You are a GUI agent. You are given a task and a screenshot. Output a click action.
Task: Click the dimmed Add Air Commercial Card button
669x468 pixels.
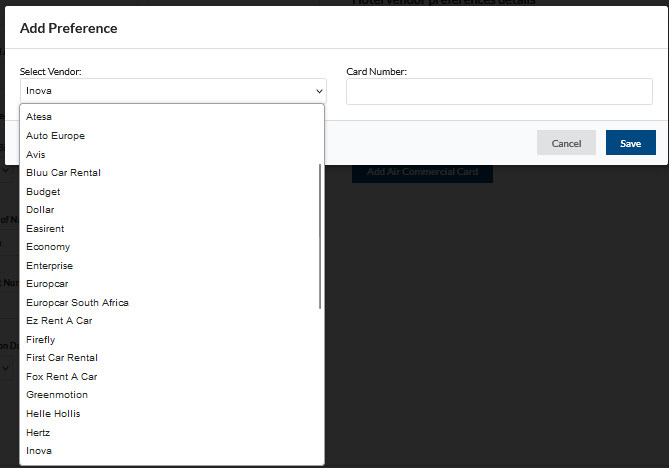(422, 172)
